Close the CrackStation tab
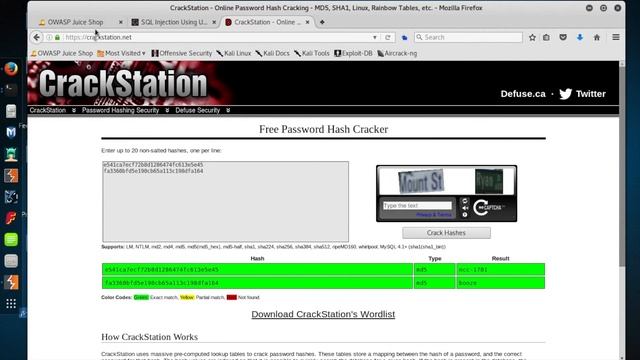The image size is (640, 360). click(307, 22)
